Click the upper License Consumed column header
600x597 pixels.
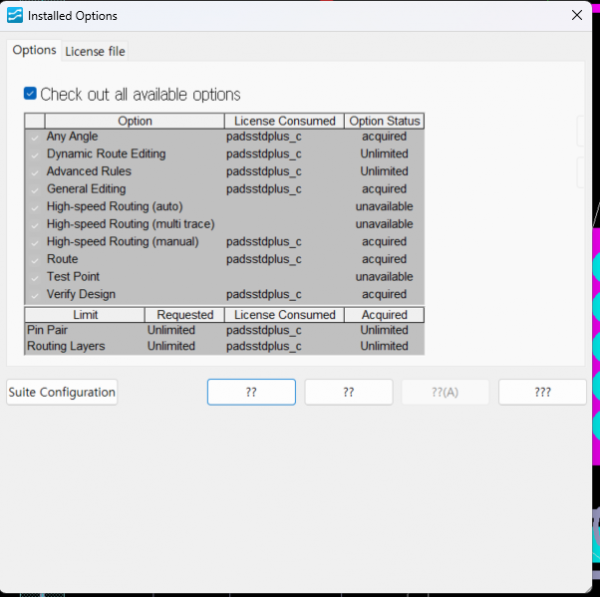tap(284, 121)
